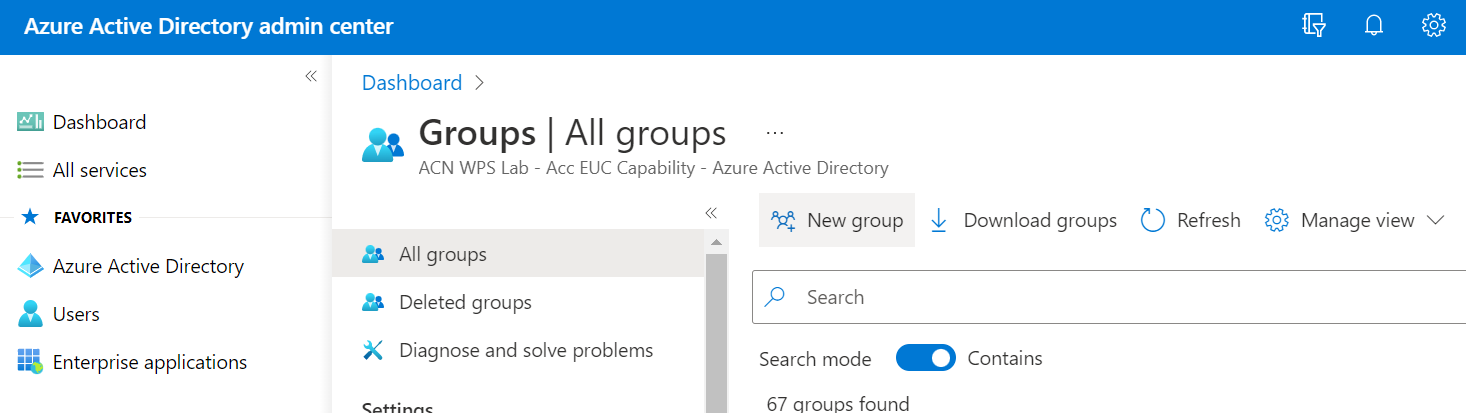1466x413 pixels.
Task: Click the Groups header people icon
Action: tap(383, 143)
